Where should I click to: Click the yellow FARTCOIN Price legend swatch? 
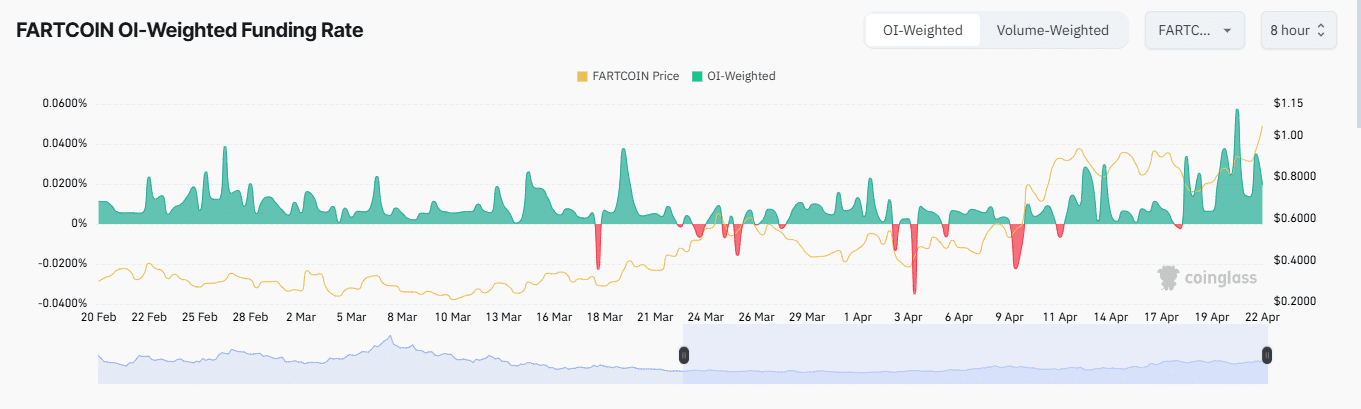[583, 76]
